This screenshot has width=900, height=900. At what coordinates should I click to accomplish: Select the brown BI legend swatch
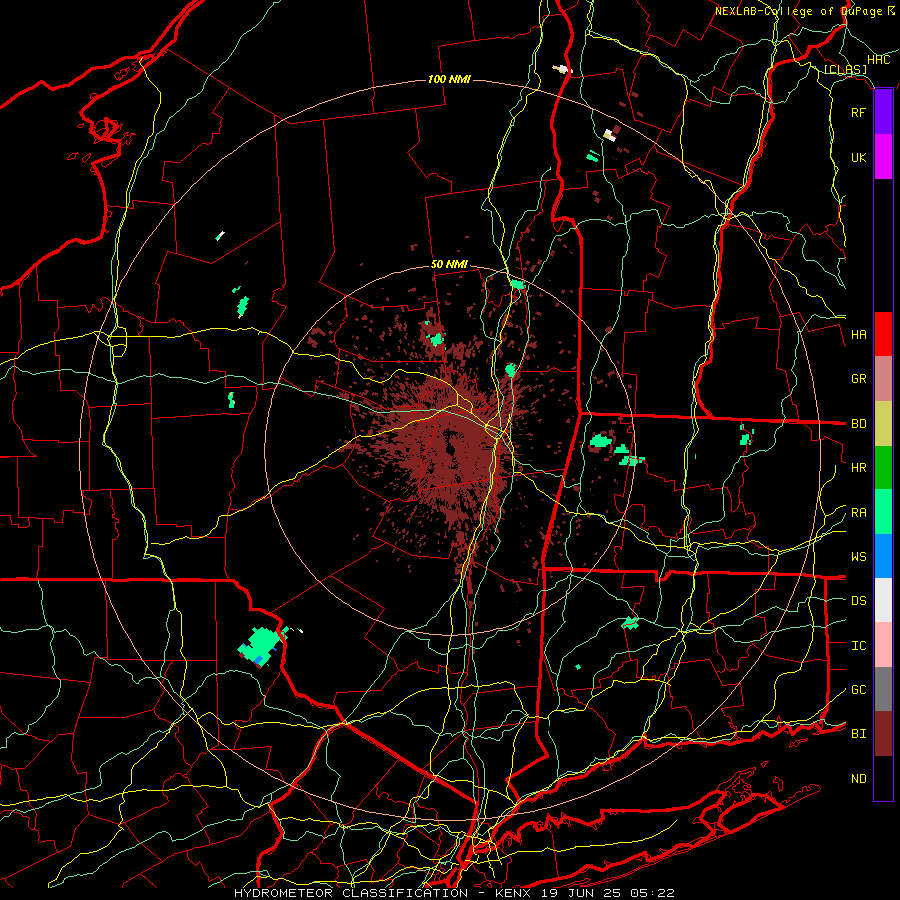(x=883, y=734)
